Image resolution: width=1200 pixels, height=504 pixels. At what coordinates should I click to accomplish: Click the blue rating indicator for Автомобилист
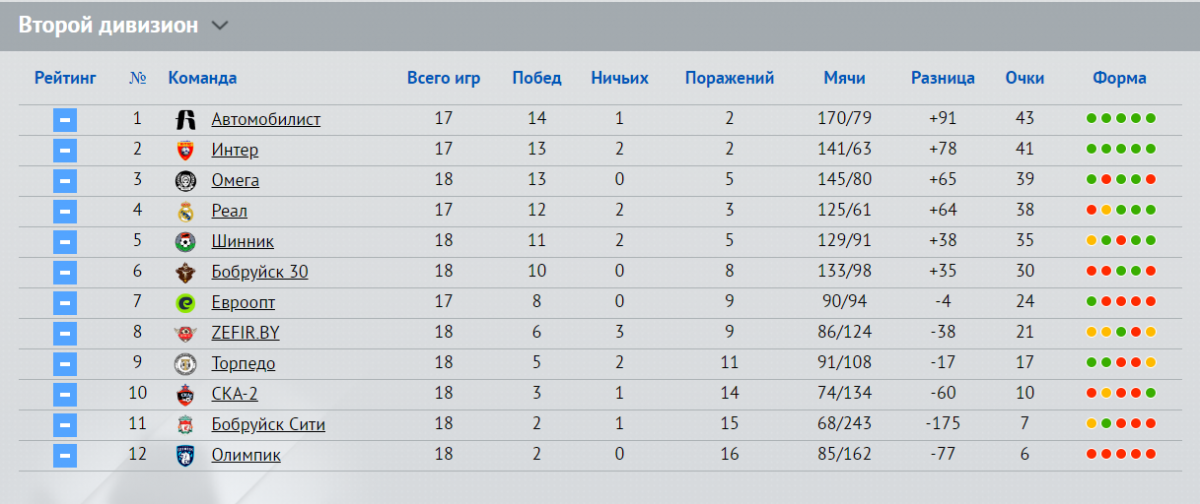(65, 120)
